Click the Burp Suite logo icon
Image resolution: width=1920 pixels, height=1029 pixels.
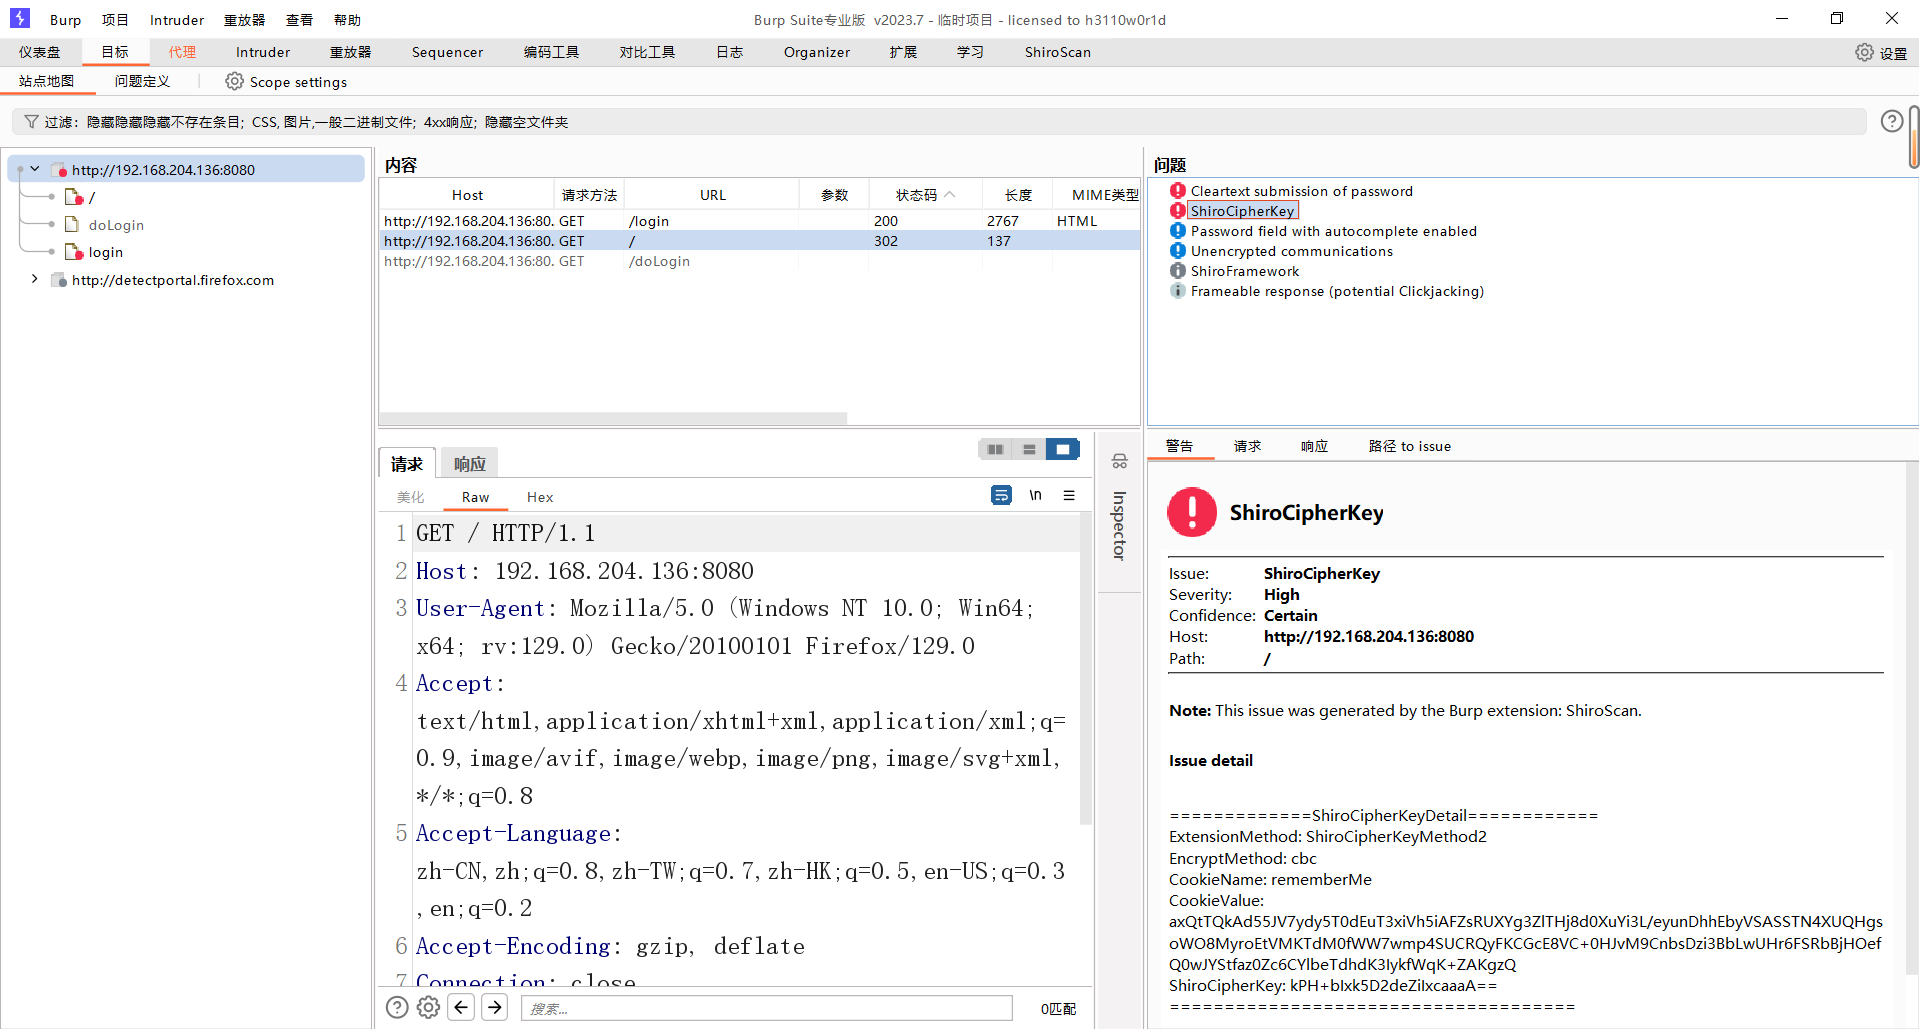coord(20,18)
